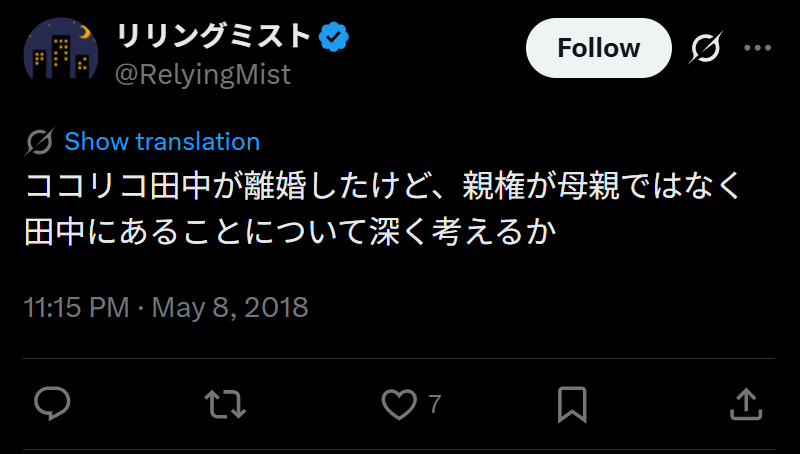The height and width of the screenshot is (454, 800).
Task: Reply to the post via speech bubble
Action: 52,404
